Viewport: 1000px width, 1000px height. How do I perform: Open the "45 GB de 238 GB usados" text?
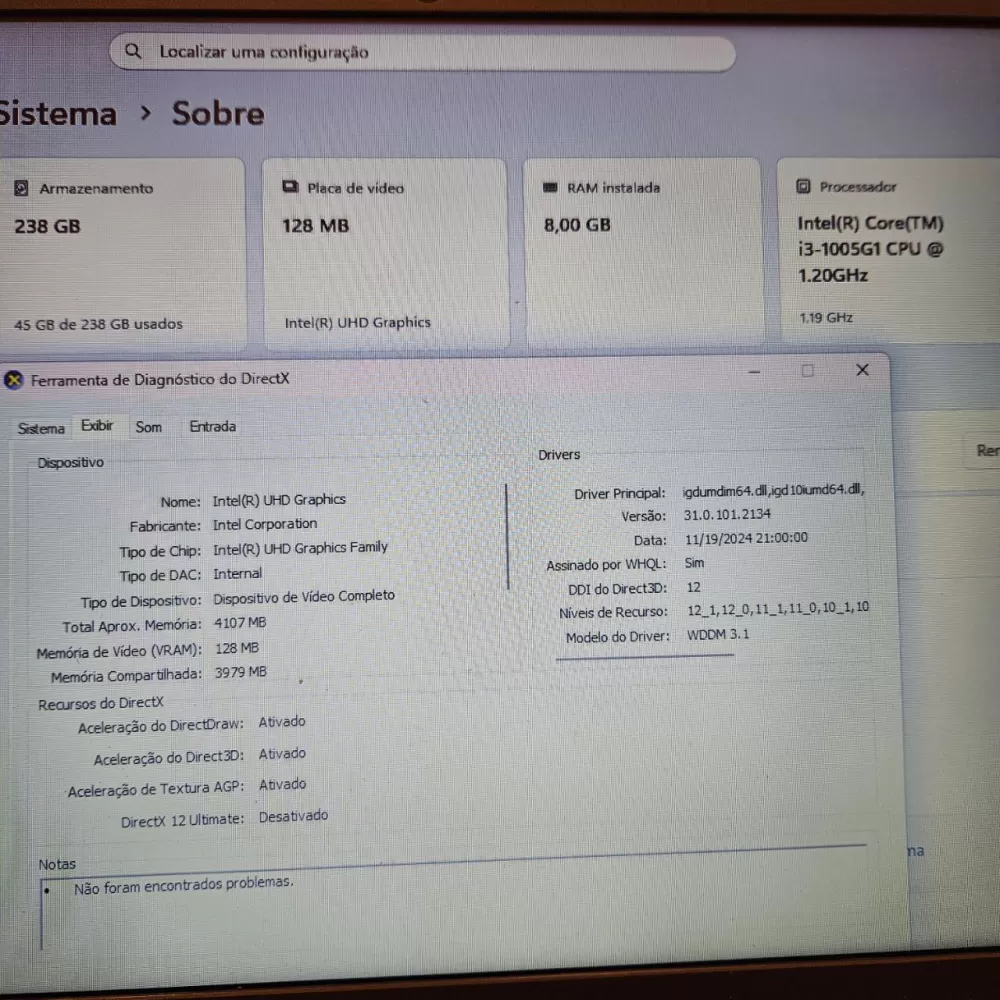[x=98, y=324]
